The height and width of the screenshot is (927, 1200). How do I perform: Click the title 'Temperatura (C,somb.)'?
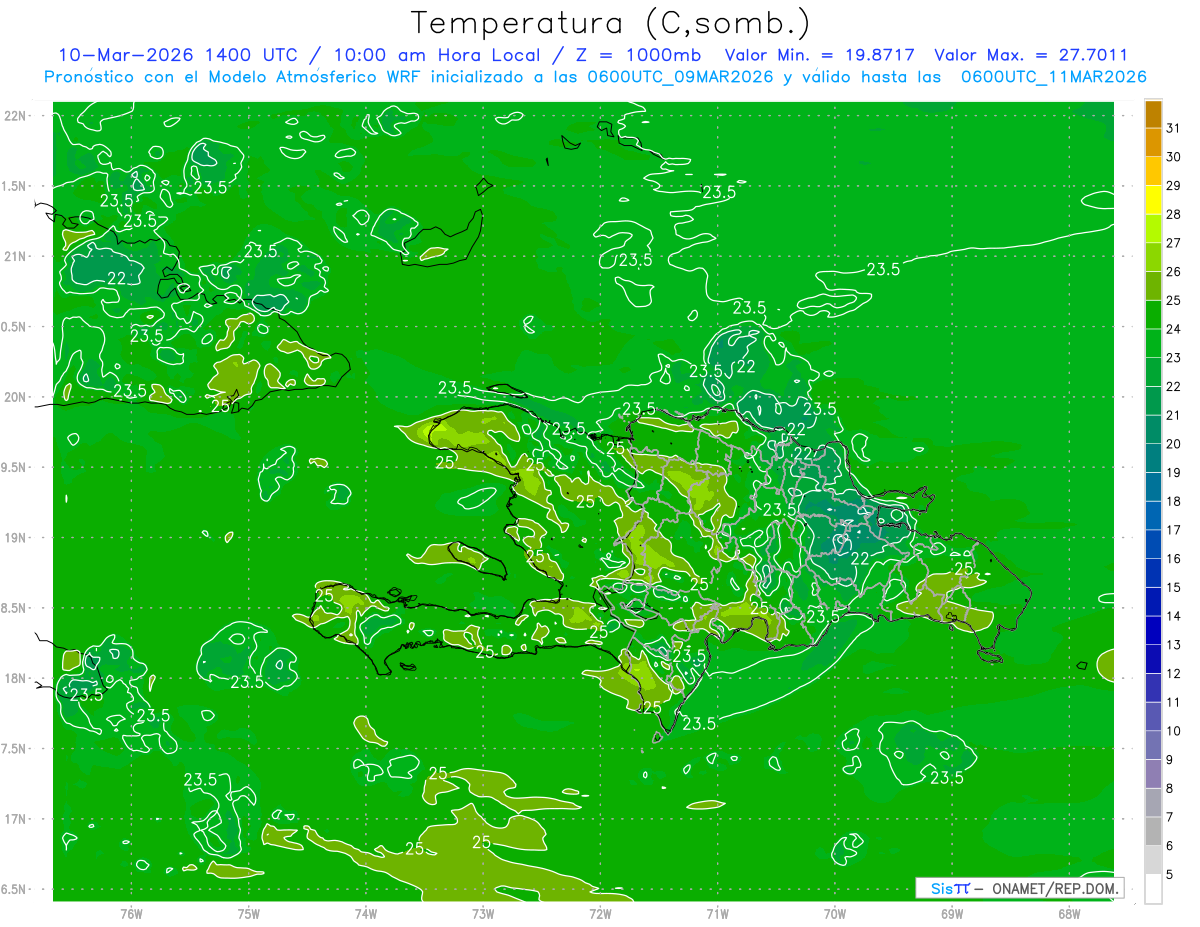point(611,23)
